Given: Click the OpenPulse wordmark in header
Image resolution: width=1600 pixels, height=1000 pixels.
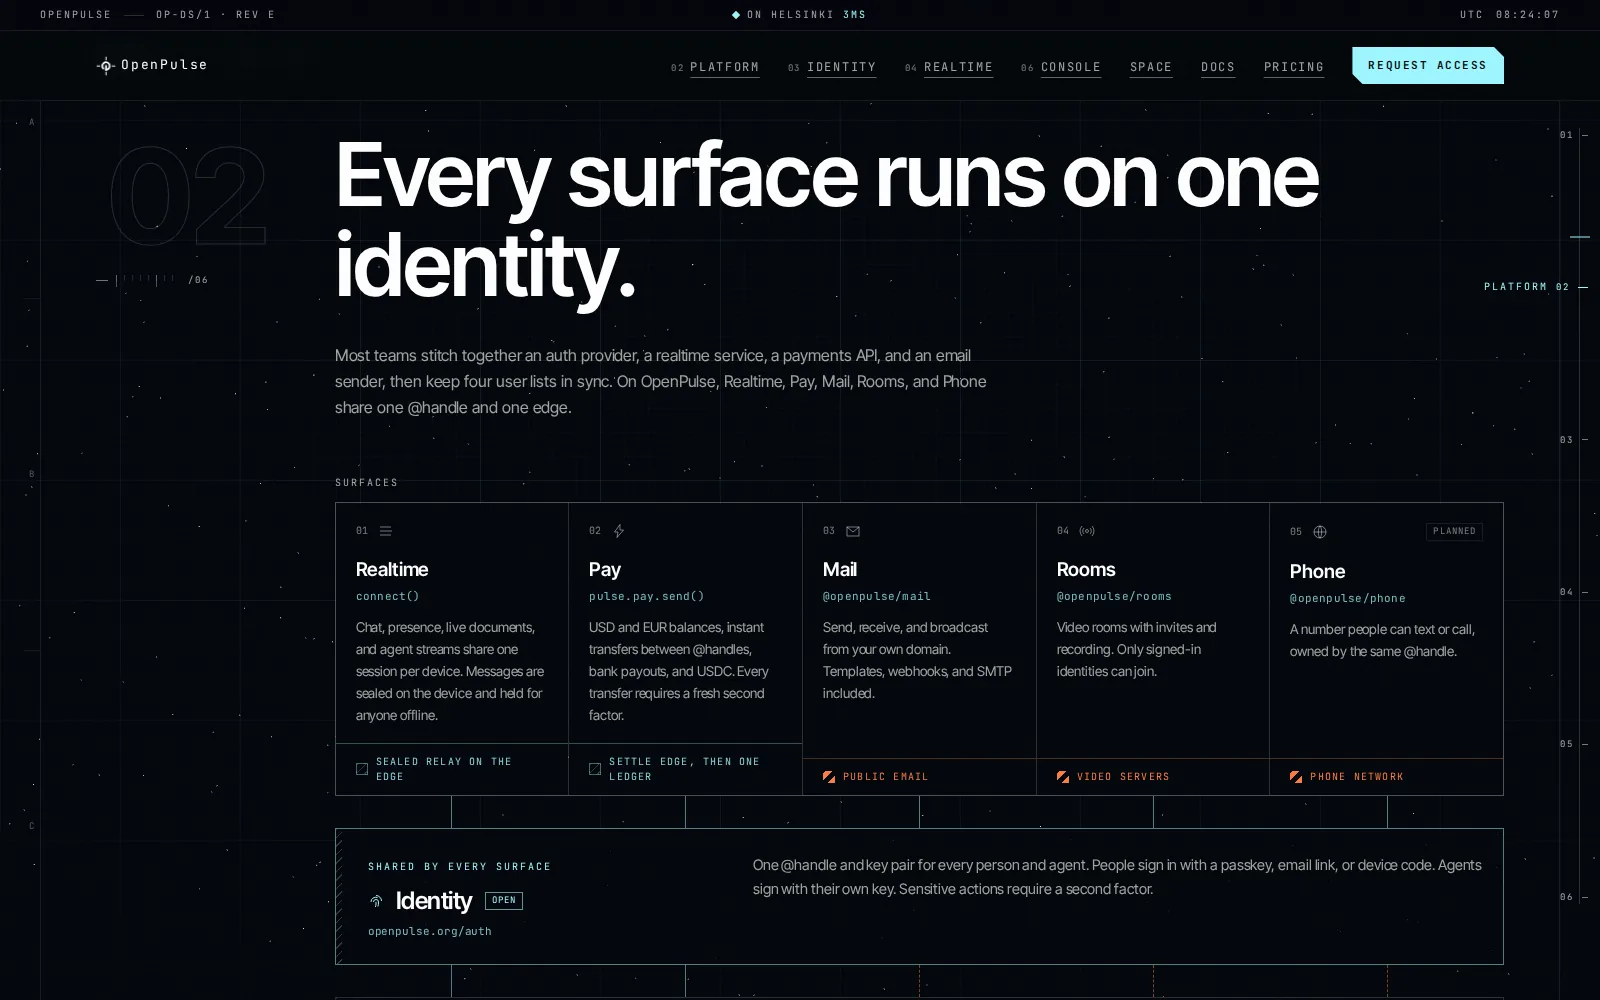Looking at the screenshot, I should [164, 65].
